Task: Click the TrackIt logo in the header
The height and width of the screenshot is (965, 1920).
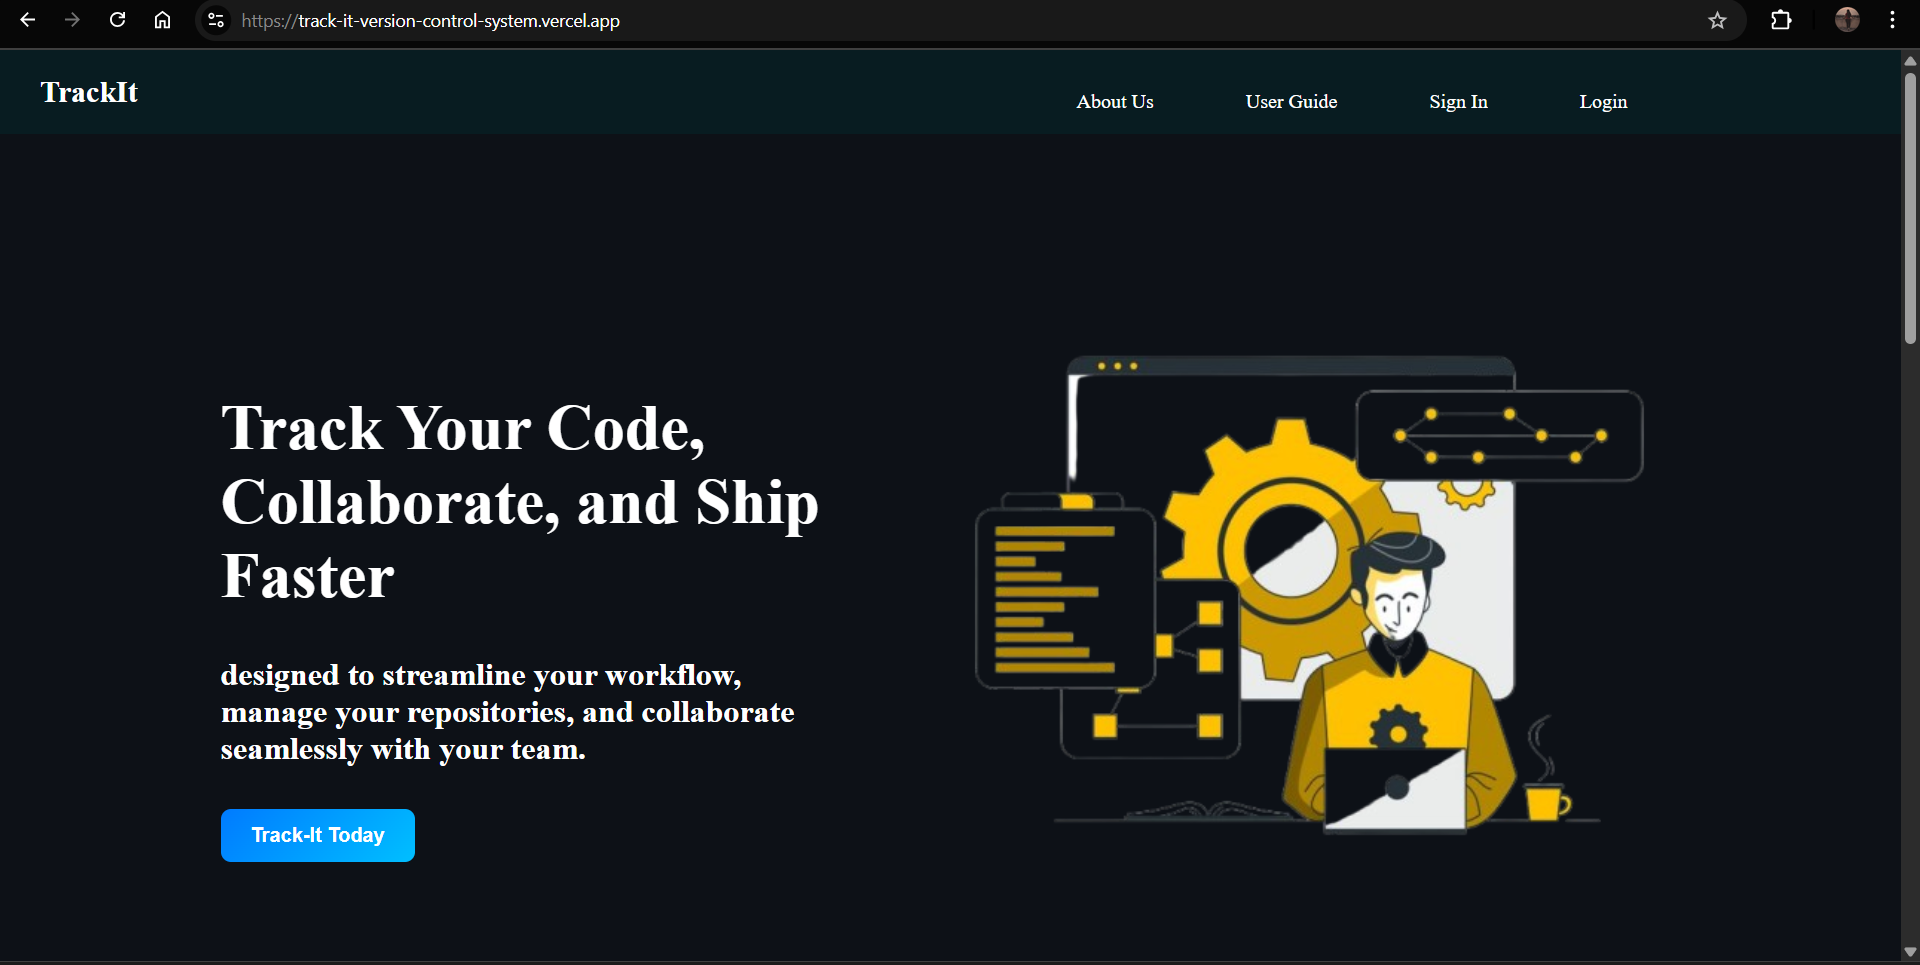Action: [89, 92]
